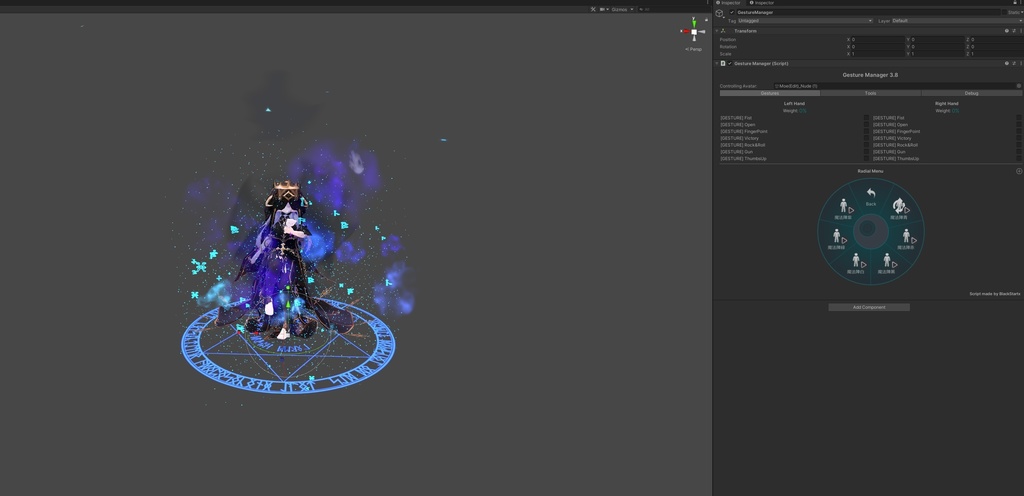
Task: Toggle the scene gizmo rotation lock icon
Action: point(706,20)
